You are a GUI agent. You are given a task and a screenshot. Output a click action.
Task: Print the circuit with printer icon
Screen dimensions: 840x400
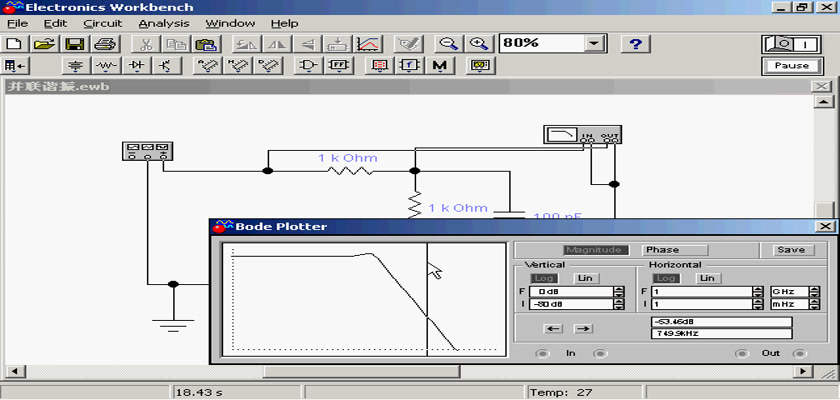[x=105, y=43]
